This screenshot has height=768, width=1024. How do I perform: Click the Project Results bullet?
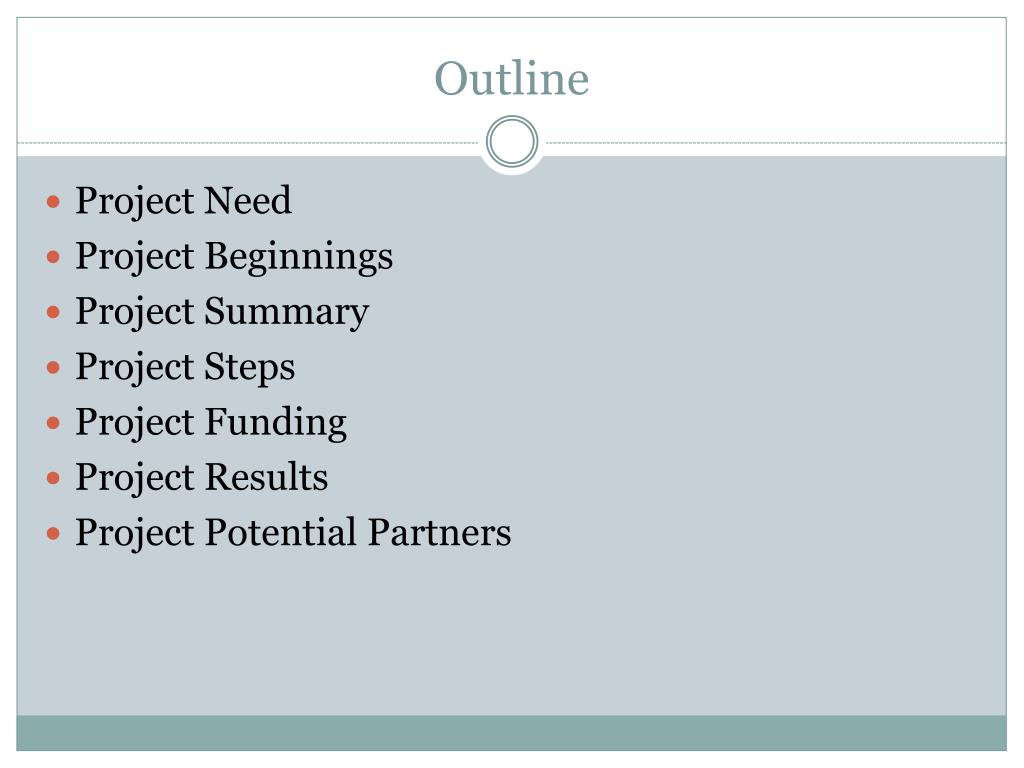202,477
